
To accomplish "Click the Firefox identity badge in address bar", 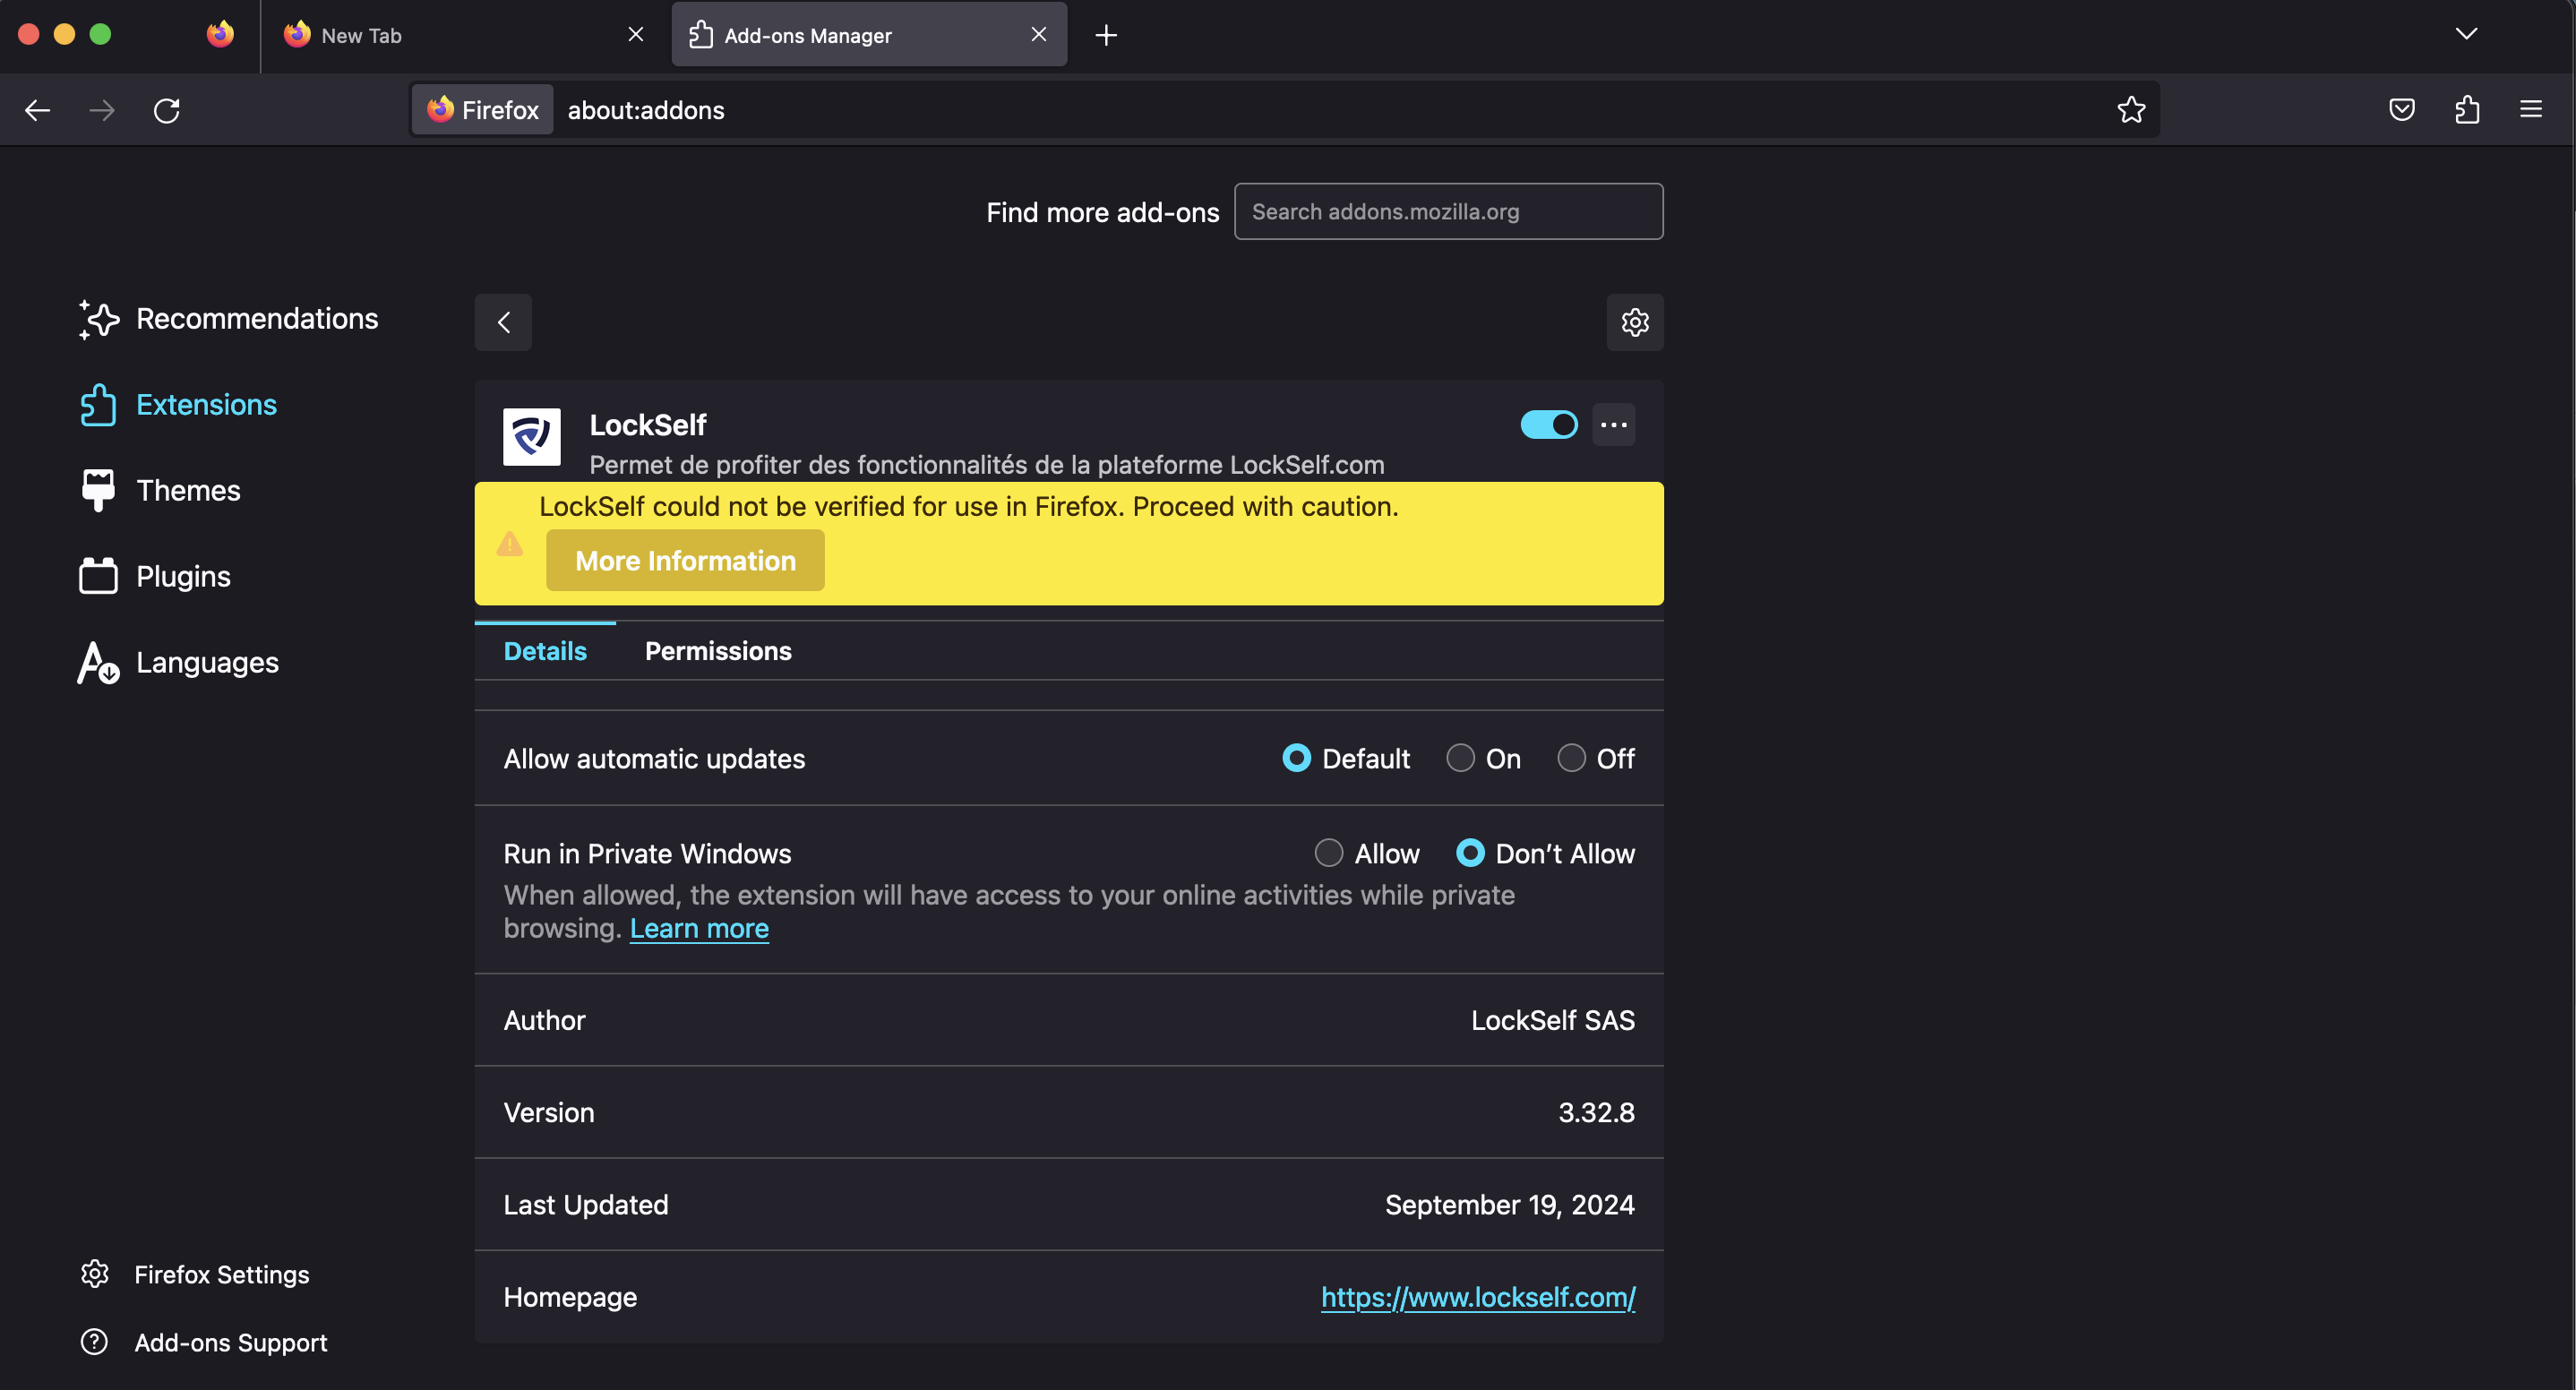I will (x=483, y=110).
